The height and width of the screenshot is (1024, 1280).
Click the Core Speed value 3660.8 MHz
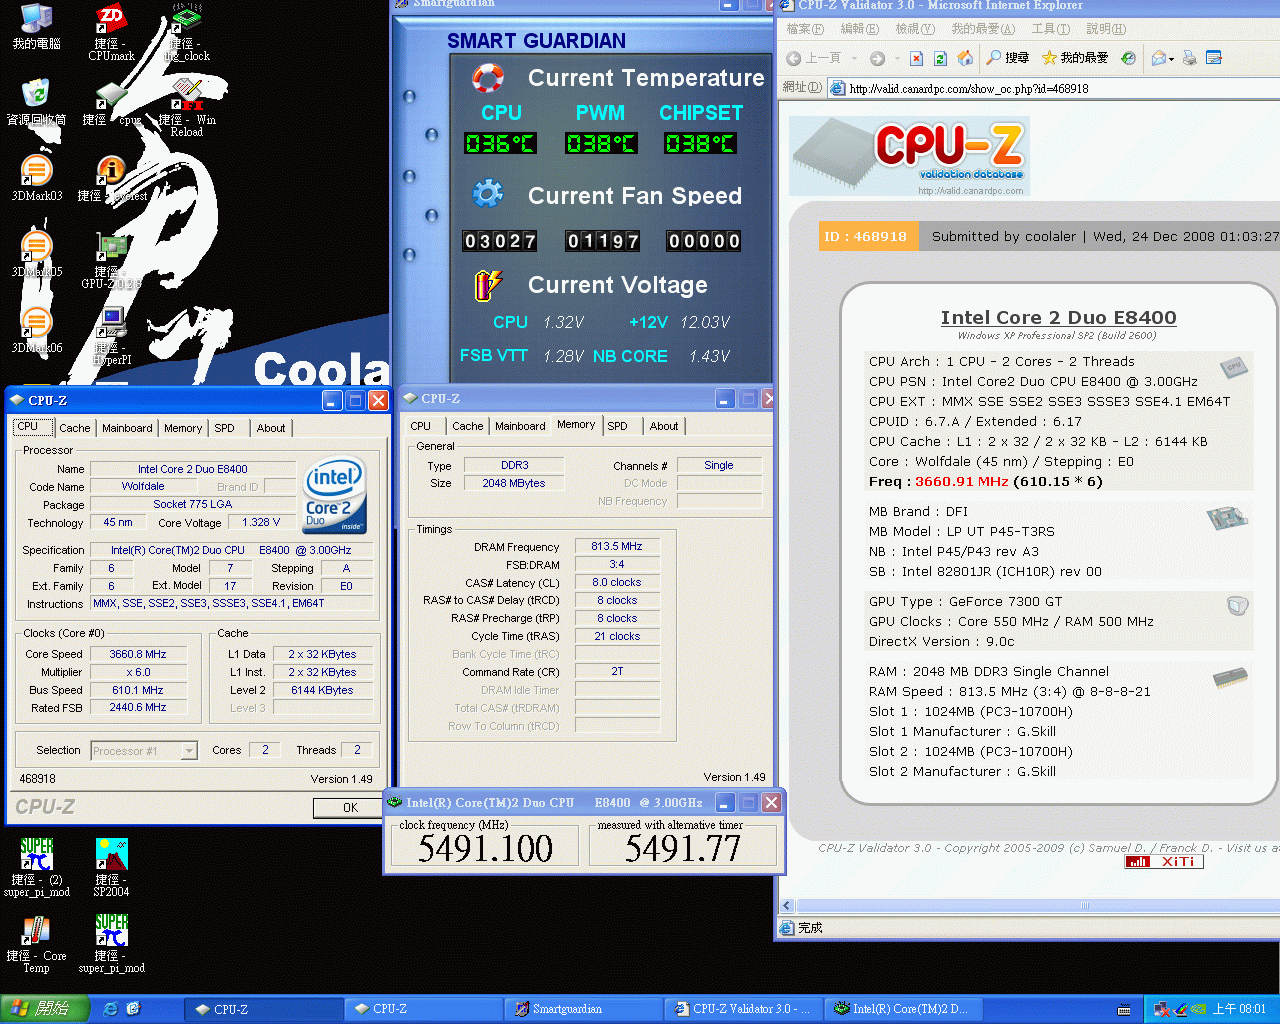(x=138, y=654)
